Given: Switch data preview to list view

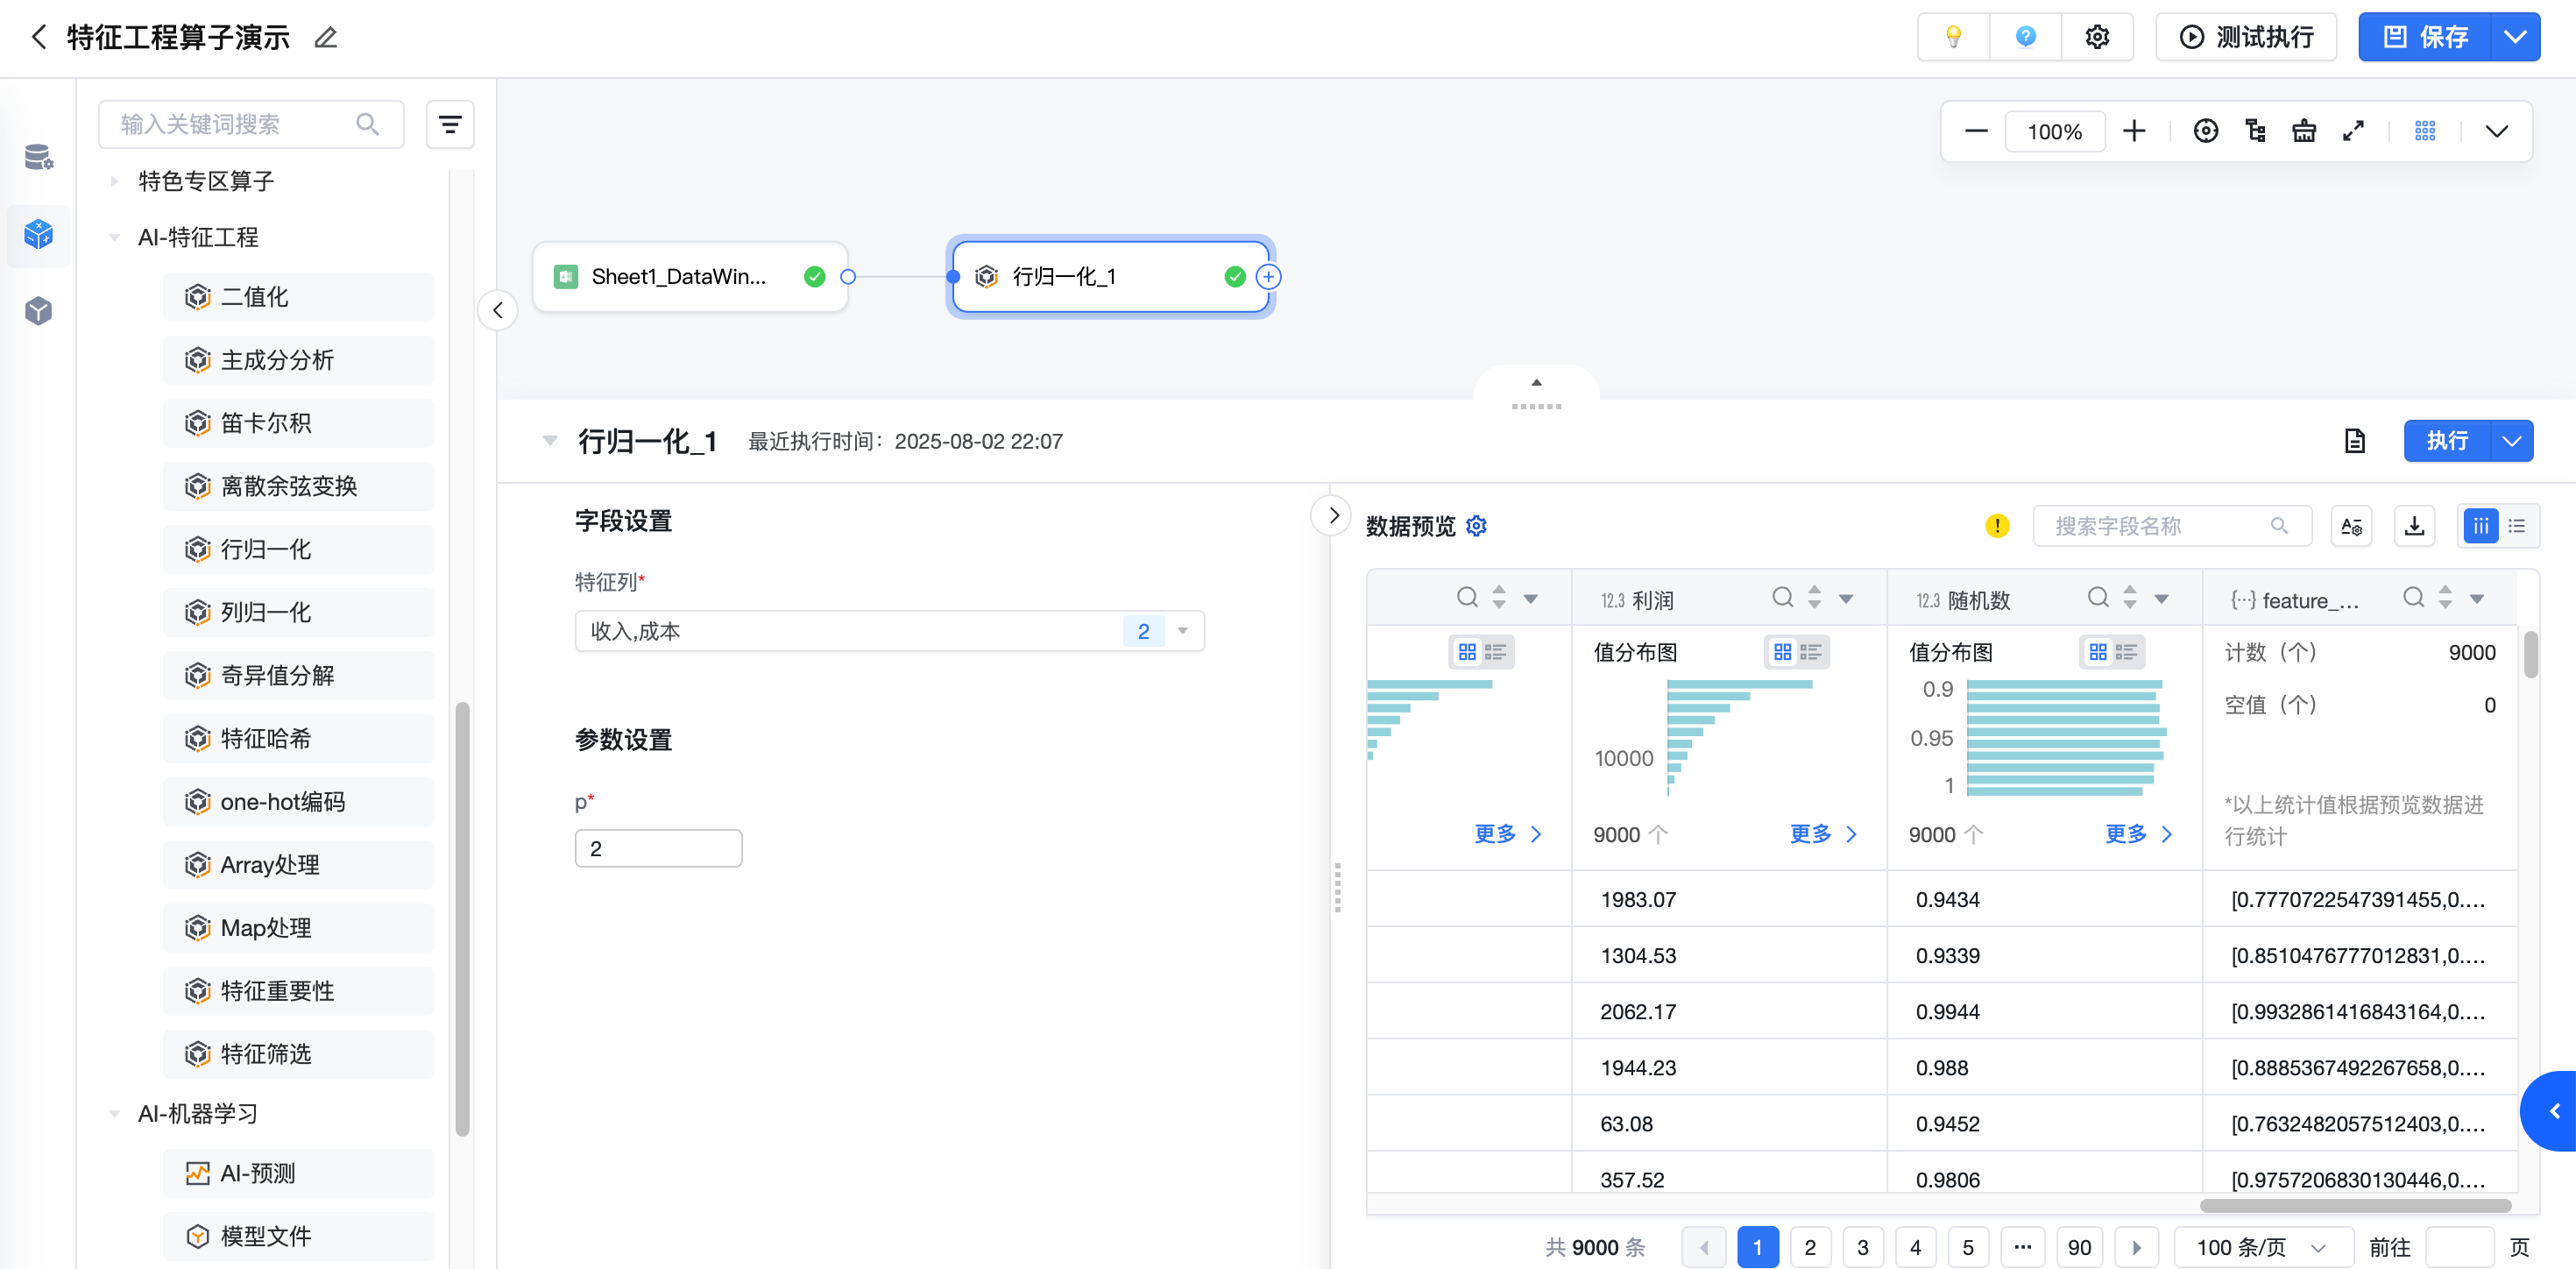Looking at the screenshot, I should [2517, 526].
